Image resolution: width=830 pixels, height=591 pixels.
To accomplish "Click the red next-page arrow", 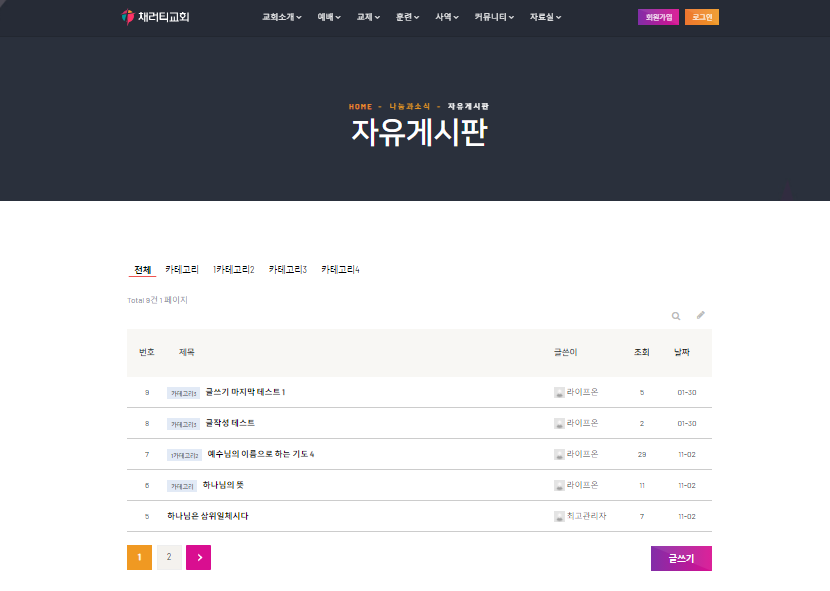I will tap(198, 557).
